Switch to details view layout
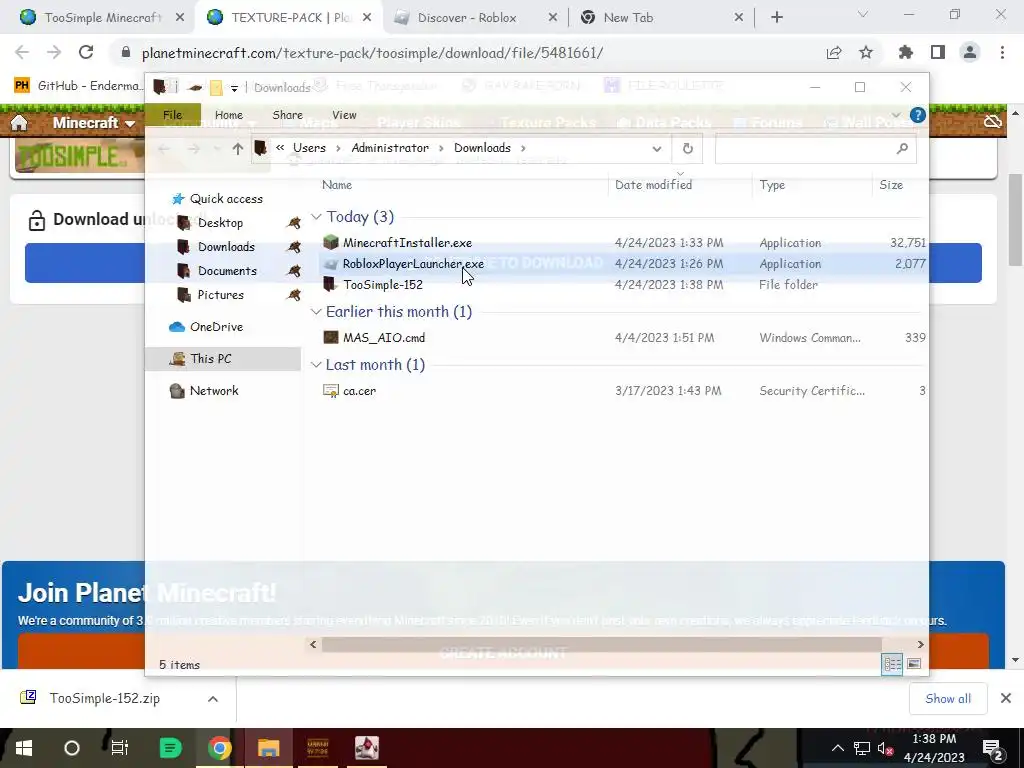The image size is (1024, 768). click(x=892, y=664)
